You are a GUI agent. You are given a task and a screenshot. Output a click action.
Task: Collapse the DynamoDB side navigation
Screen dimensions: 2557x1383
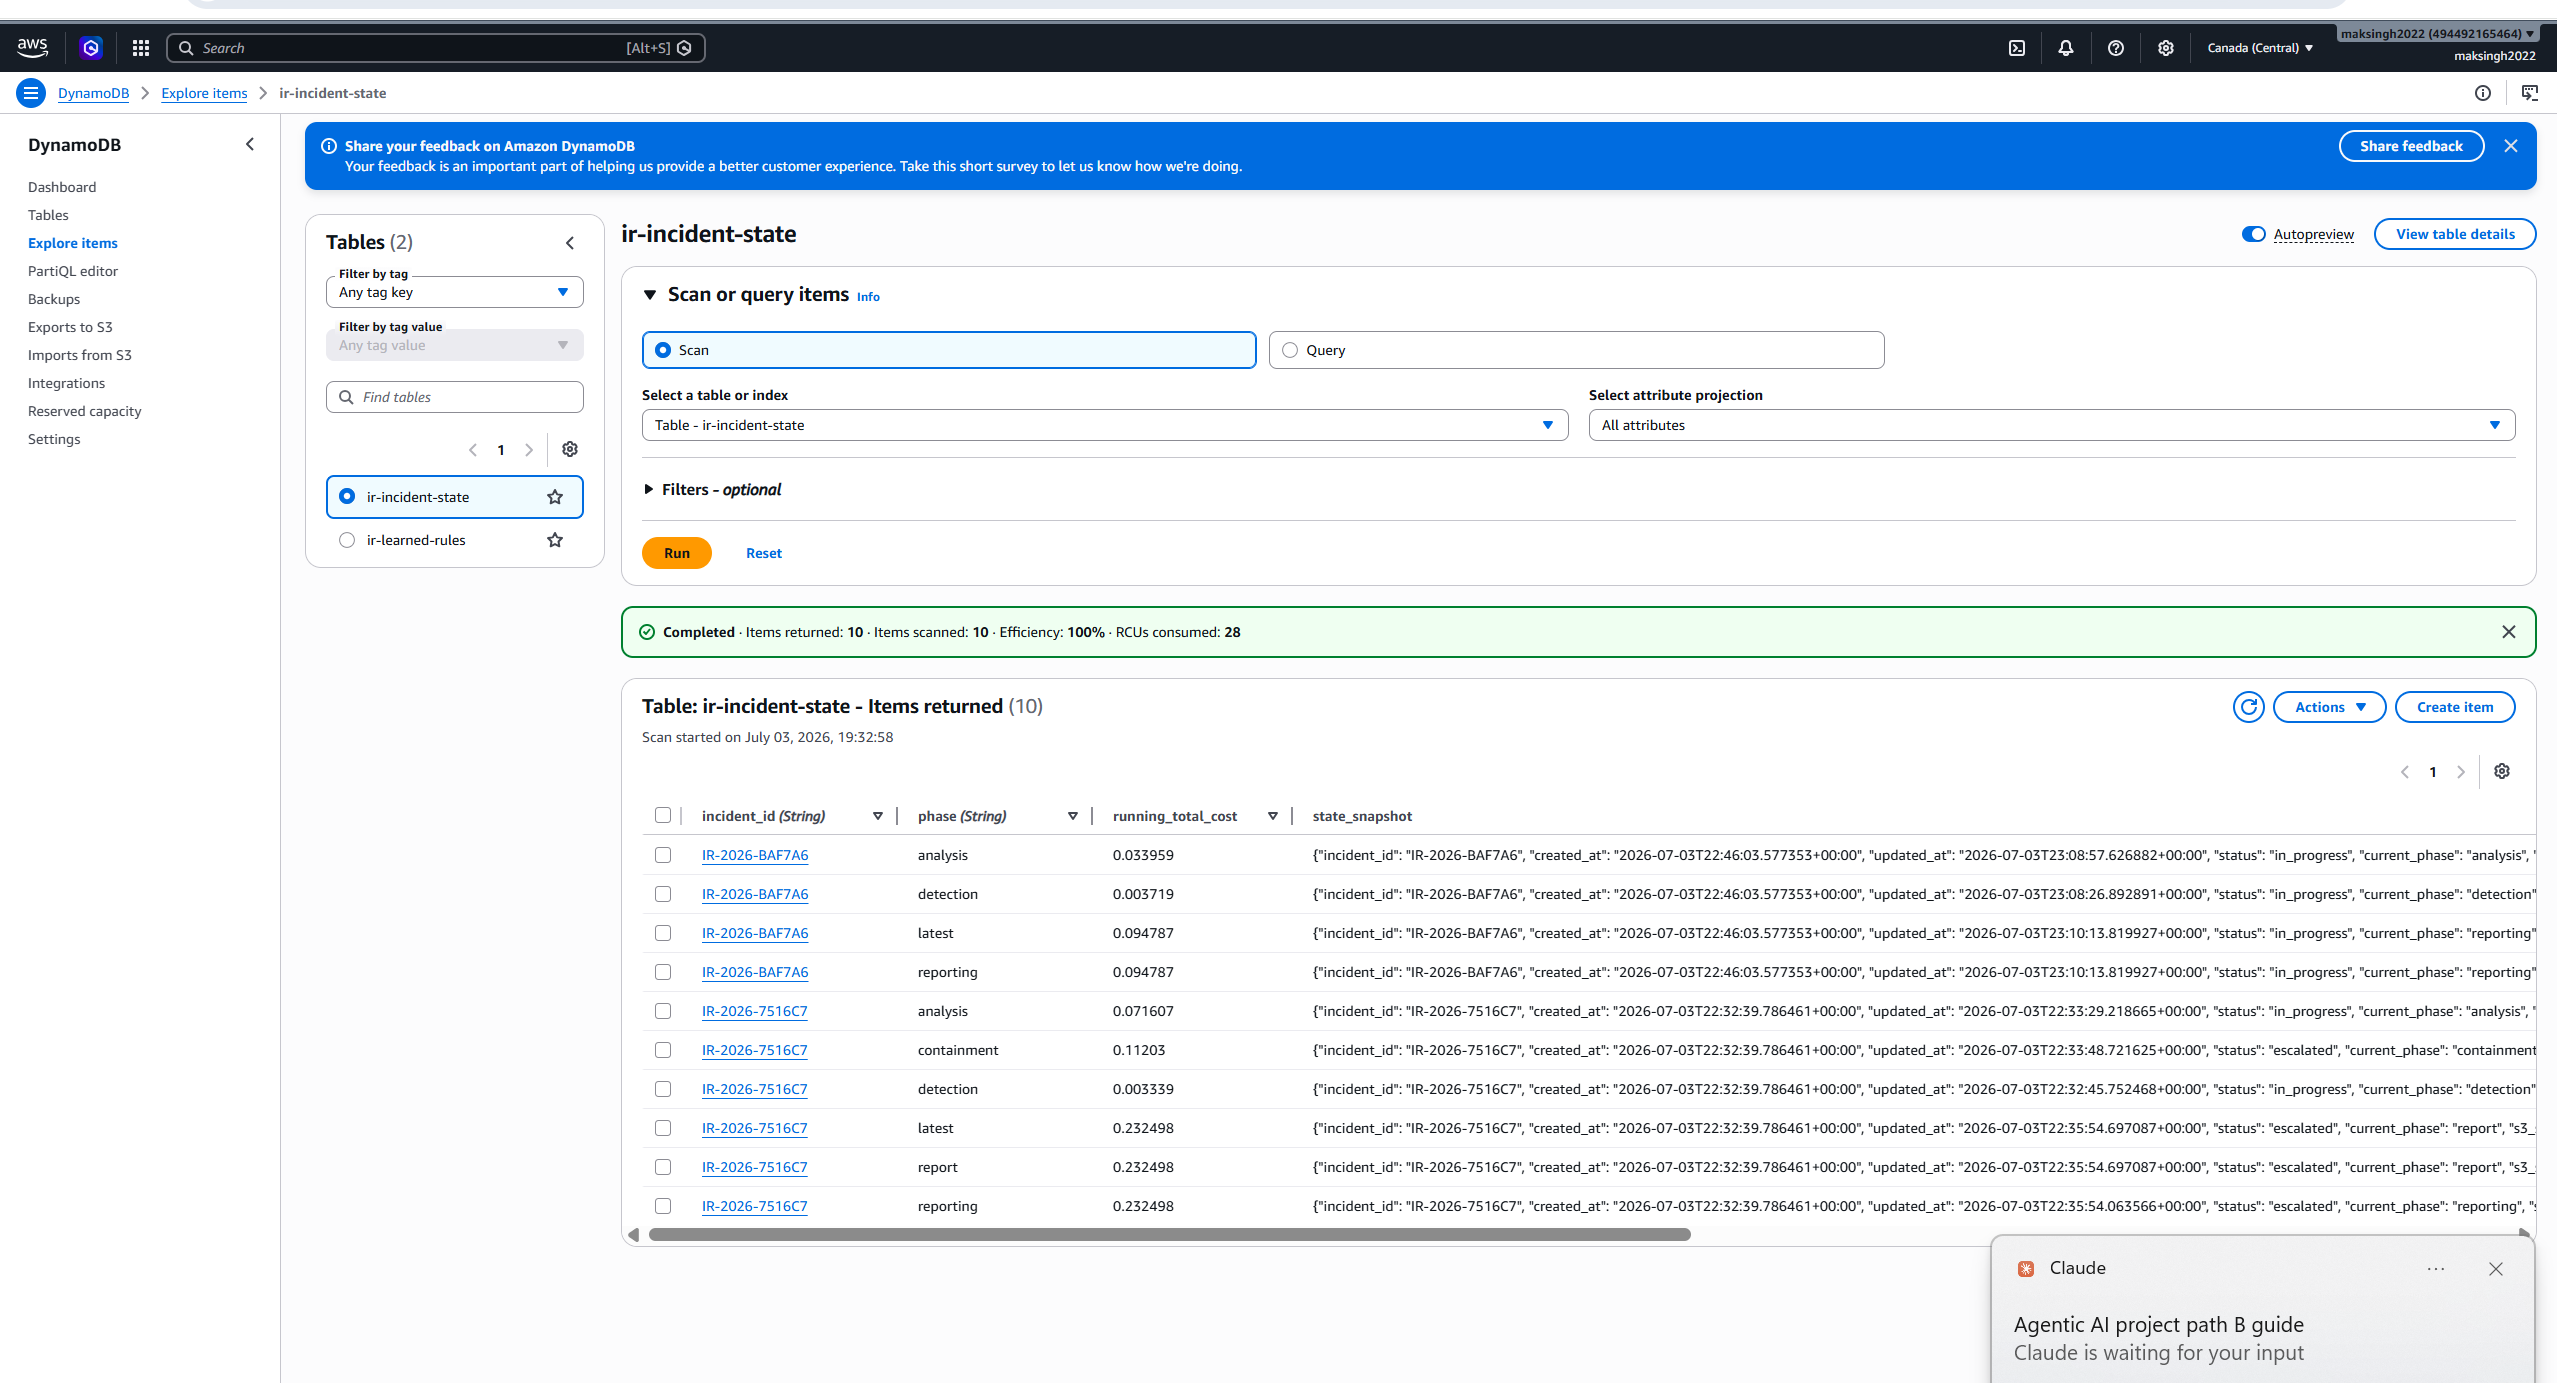tap(250, 144)
